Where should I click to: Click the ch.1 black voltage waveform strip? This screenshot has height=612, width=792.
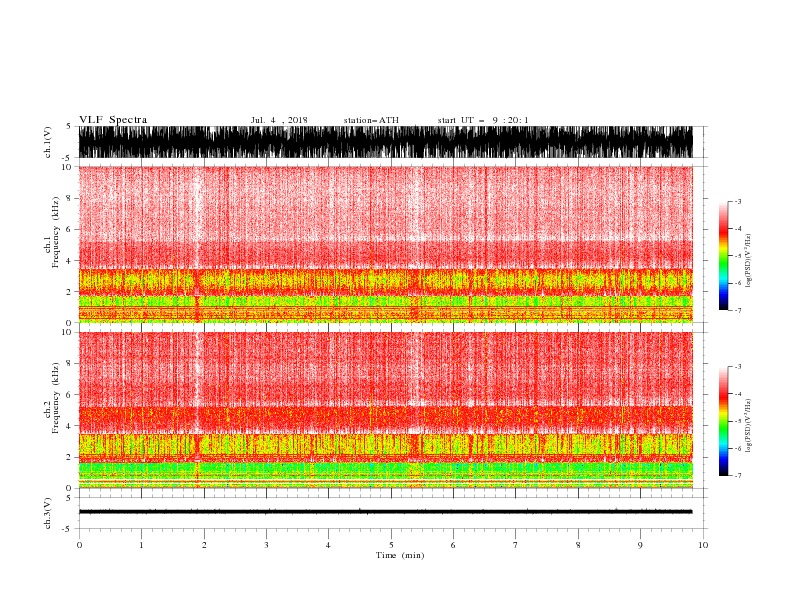click(385, 142)
